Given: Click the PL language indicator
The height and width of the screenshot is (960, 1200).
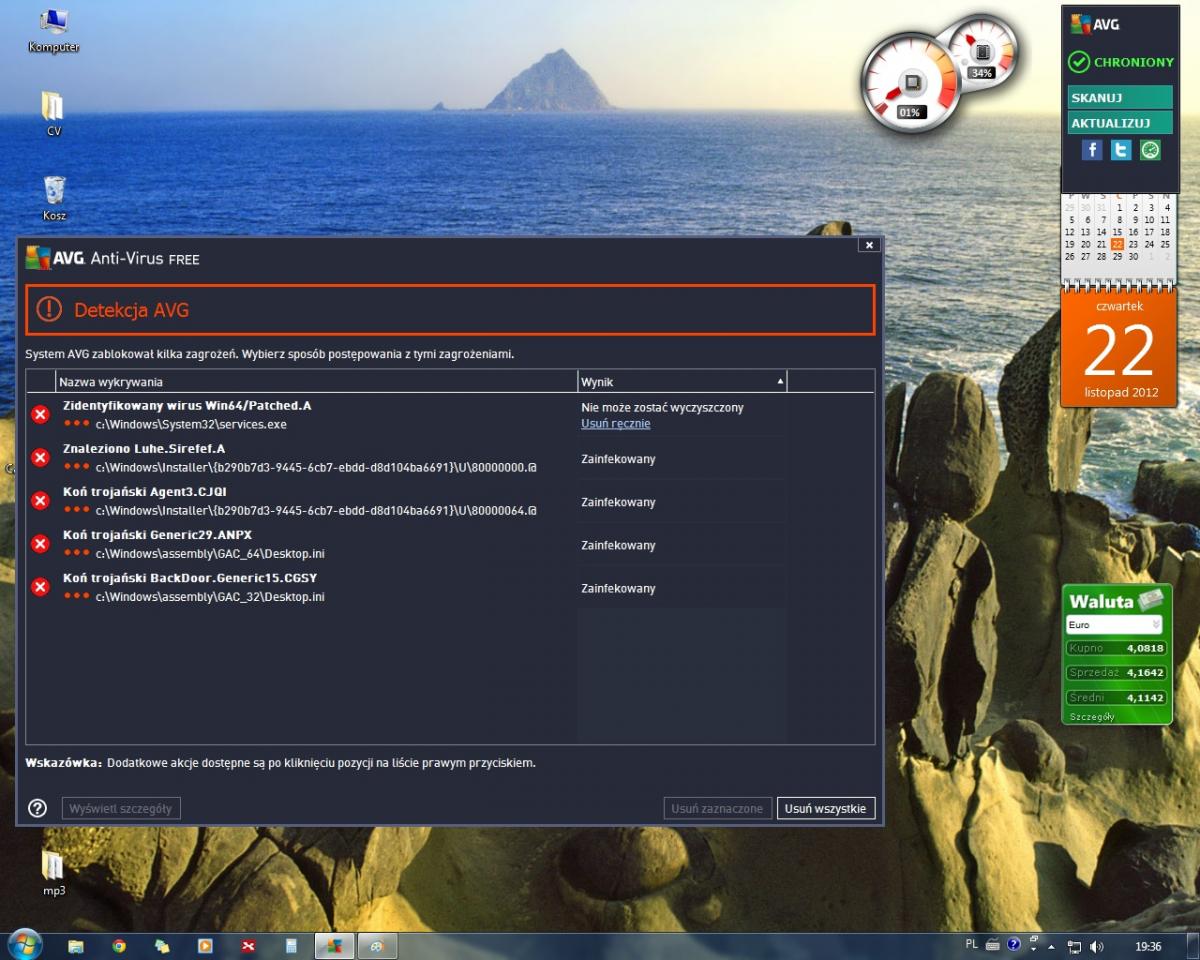Looking at the screenshot, I should (x=972, y=944).
